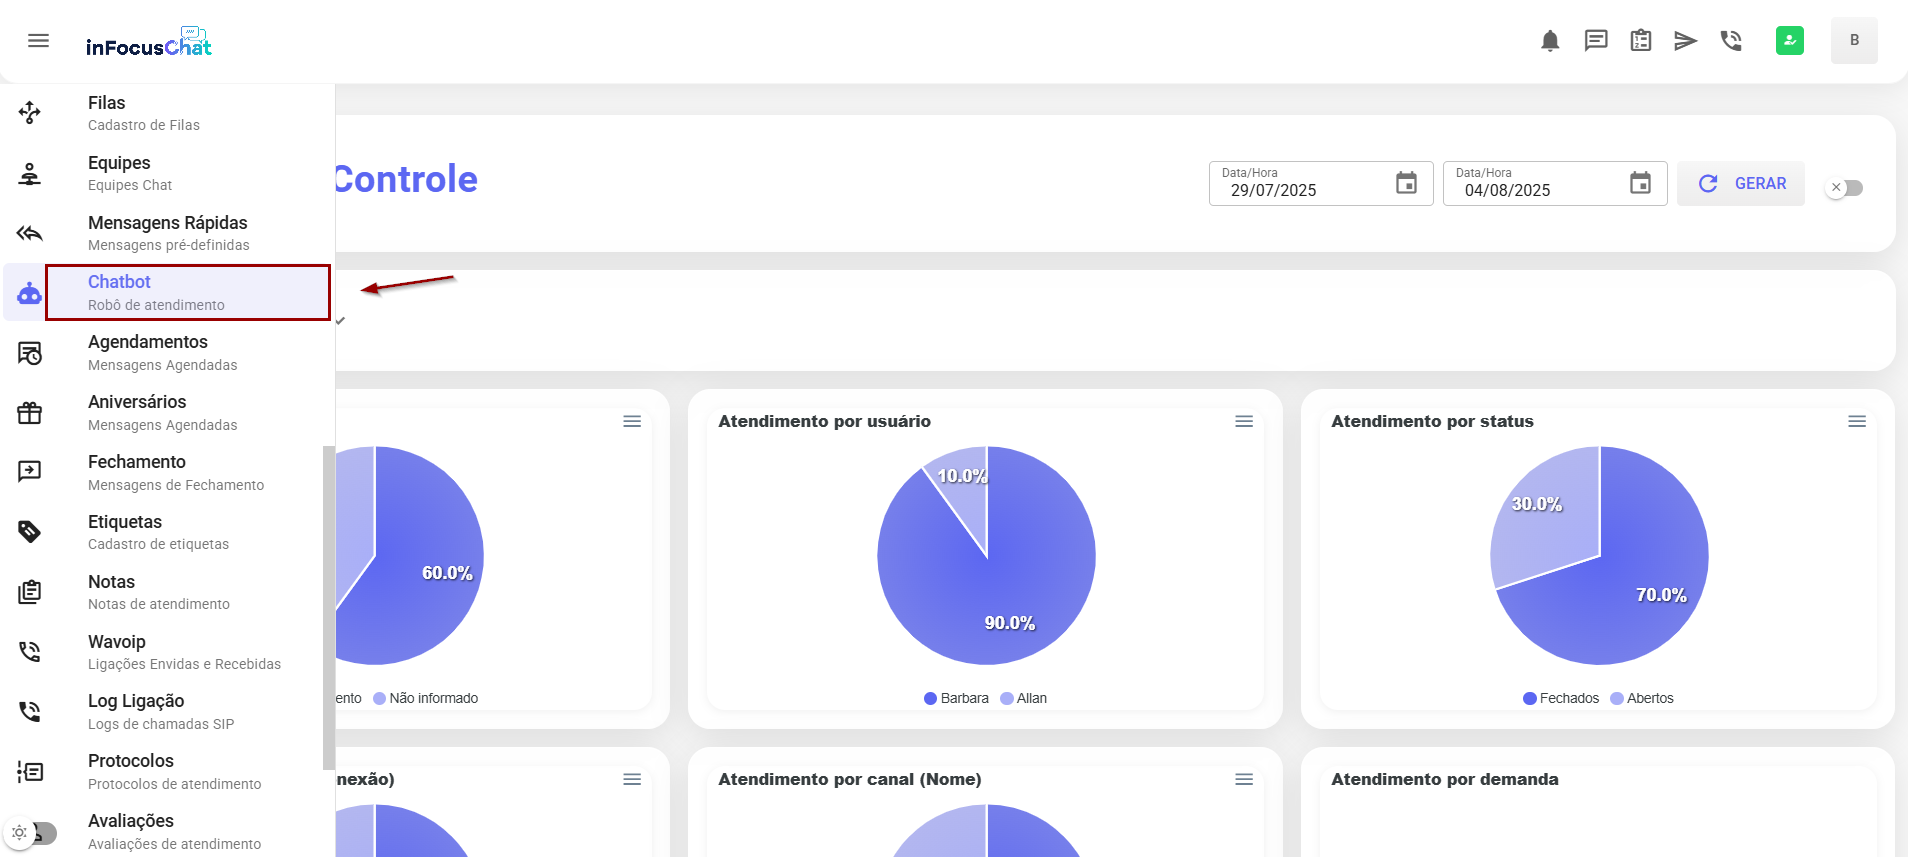Click the Chatbot robot sidebar icon
This screenshot has width=1908, height=857.
coord(30,293)
